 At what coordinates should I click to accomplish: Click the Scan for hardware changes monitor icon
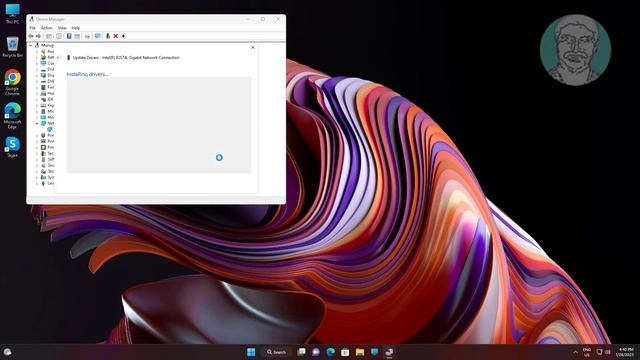[98, 36]
